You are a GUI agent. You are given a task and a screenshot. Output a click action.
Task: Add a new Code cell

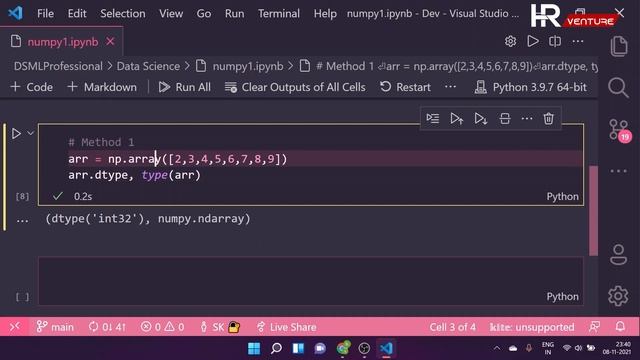coord(32,87)
